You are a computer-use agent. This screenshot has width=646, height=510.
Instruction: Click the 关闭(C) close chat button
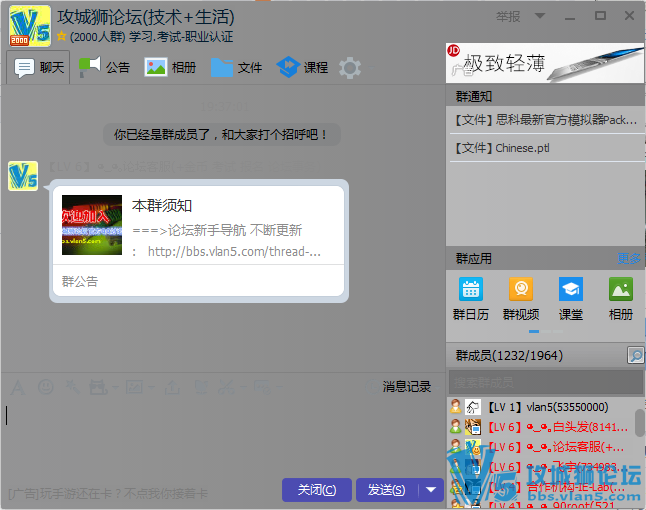point(317,489)
